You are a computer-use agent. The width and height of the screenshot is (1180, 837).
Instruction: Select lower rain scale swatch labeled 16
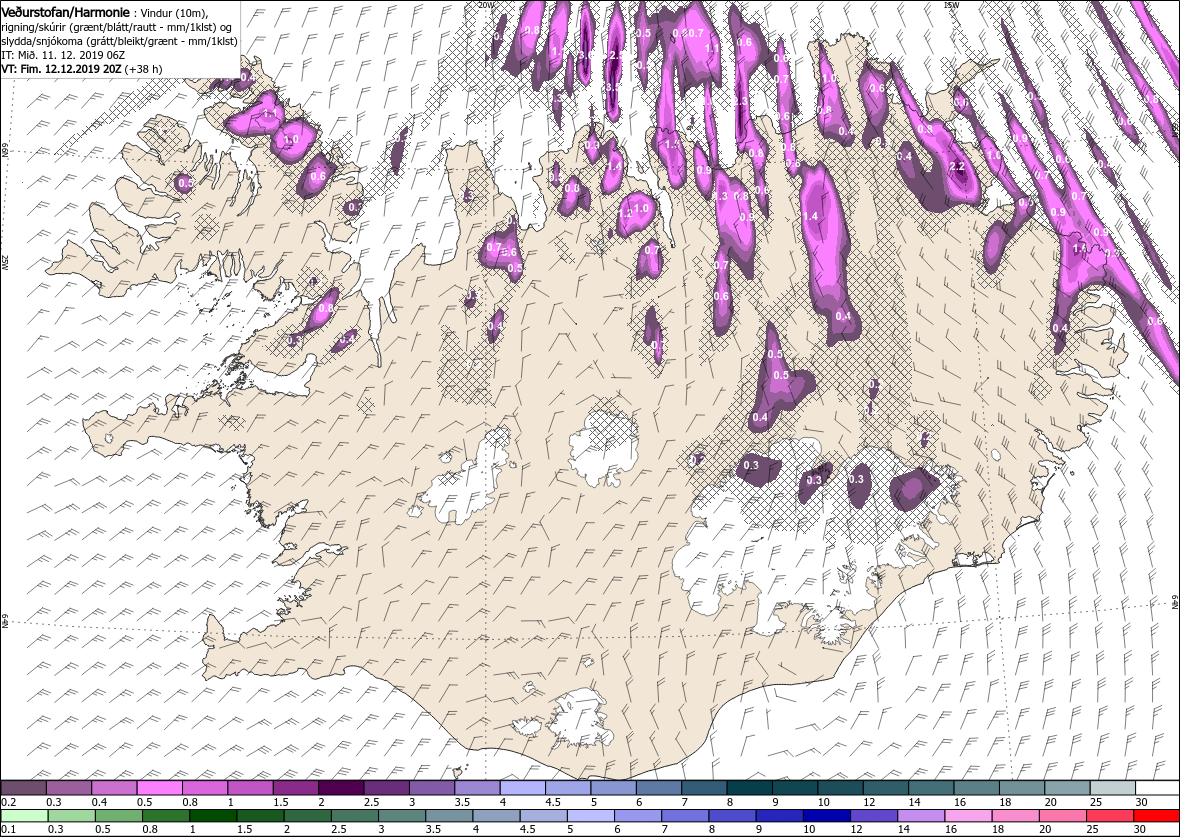click(967, 816)
